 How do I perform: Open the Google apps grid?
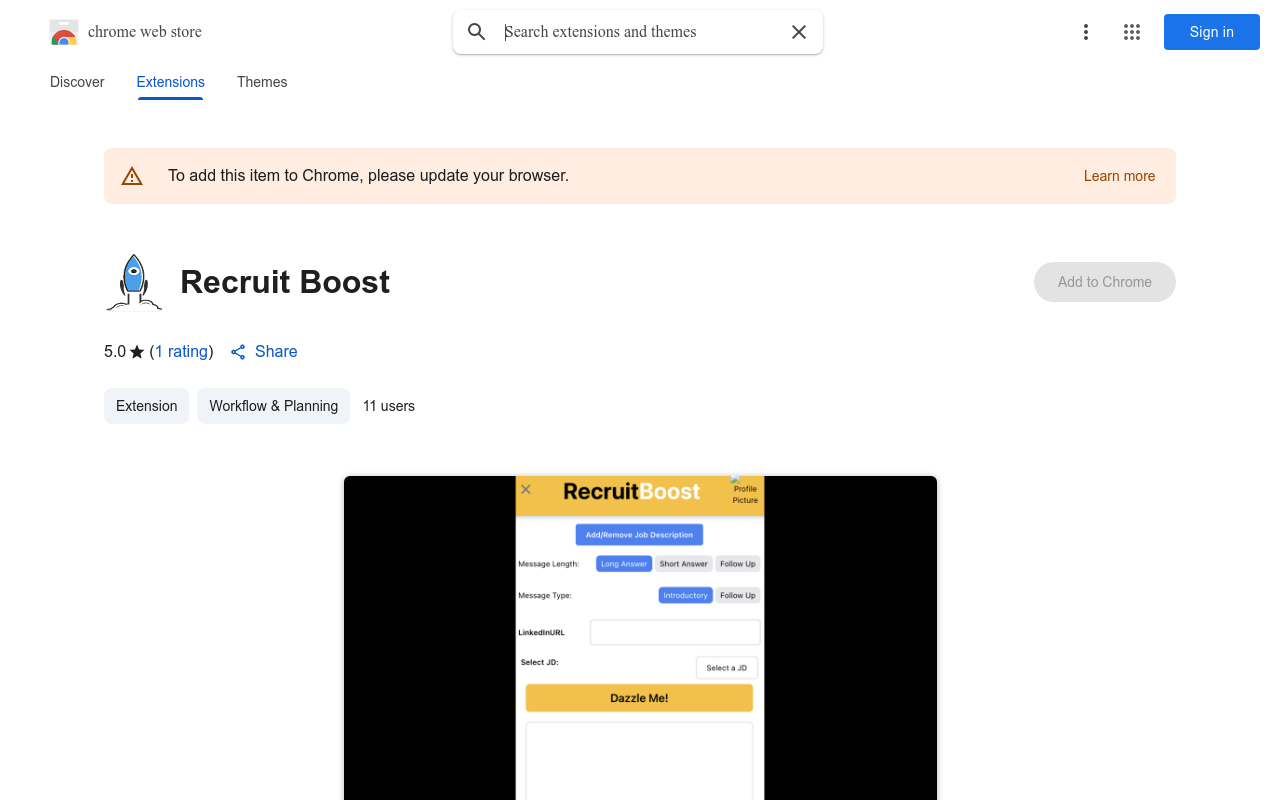1132,32
